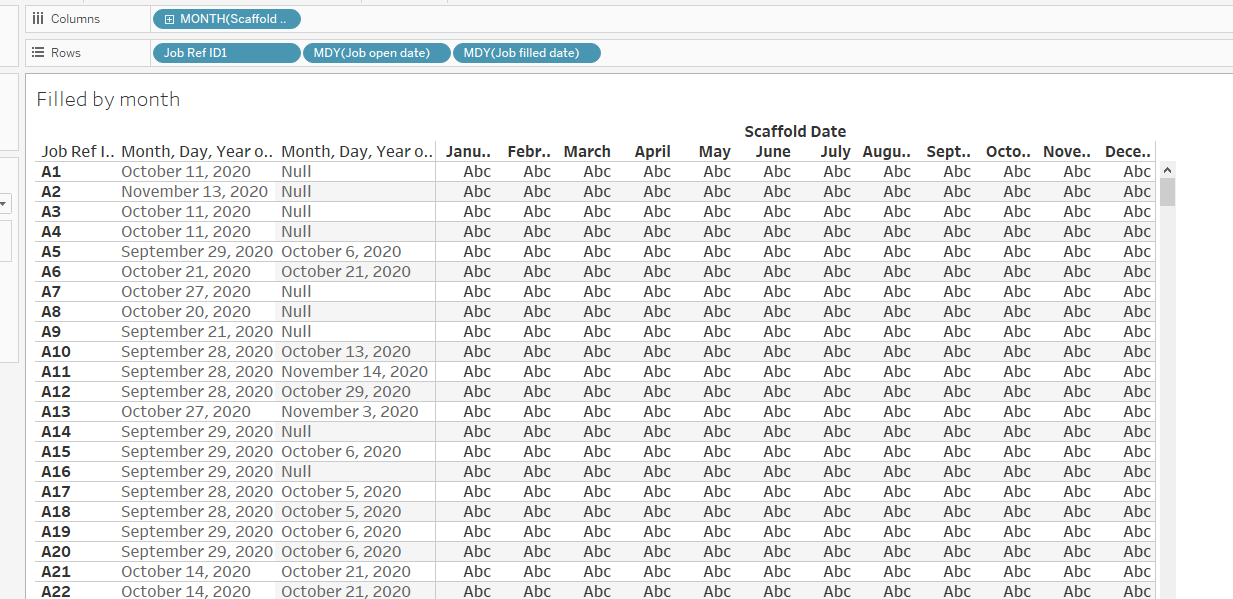The image size is (1233, 599).
Task: Select the December column header
Action: coord(1127,151)
